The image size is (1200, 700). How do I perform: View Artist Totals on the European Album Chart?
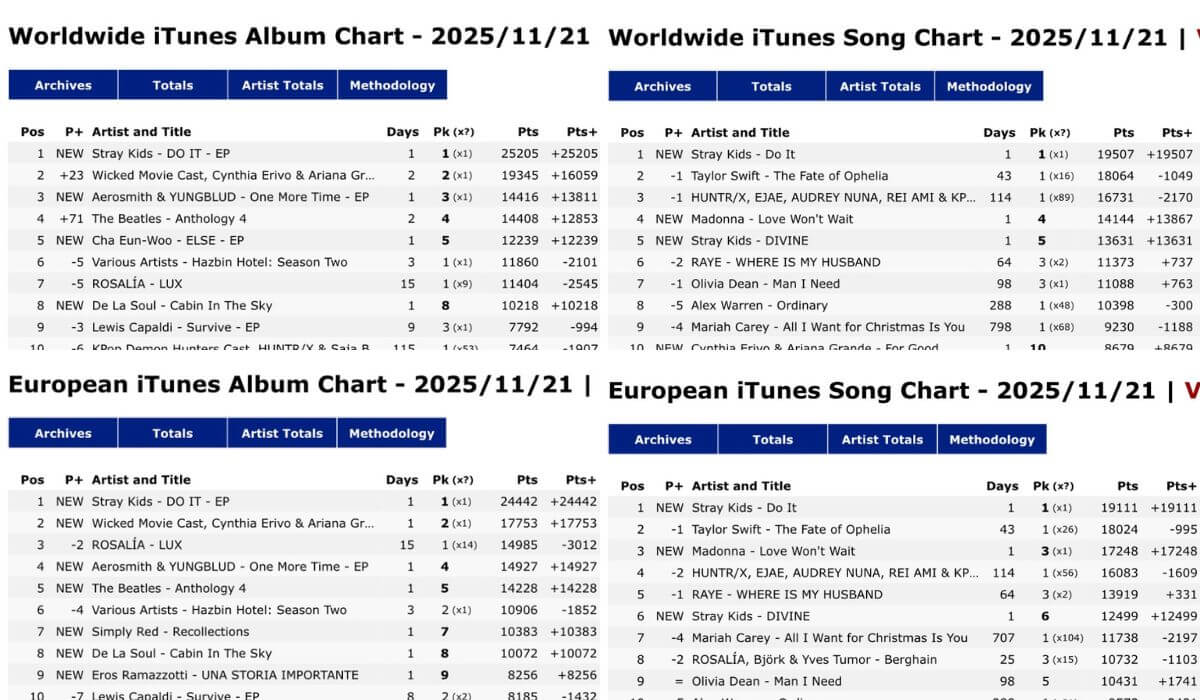pos(282,433)
